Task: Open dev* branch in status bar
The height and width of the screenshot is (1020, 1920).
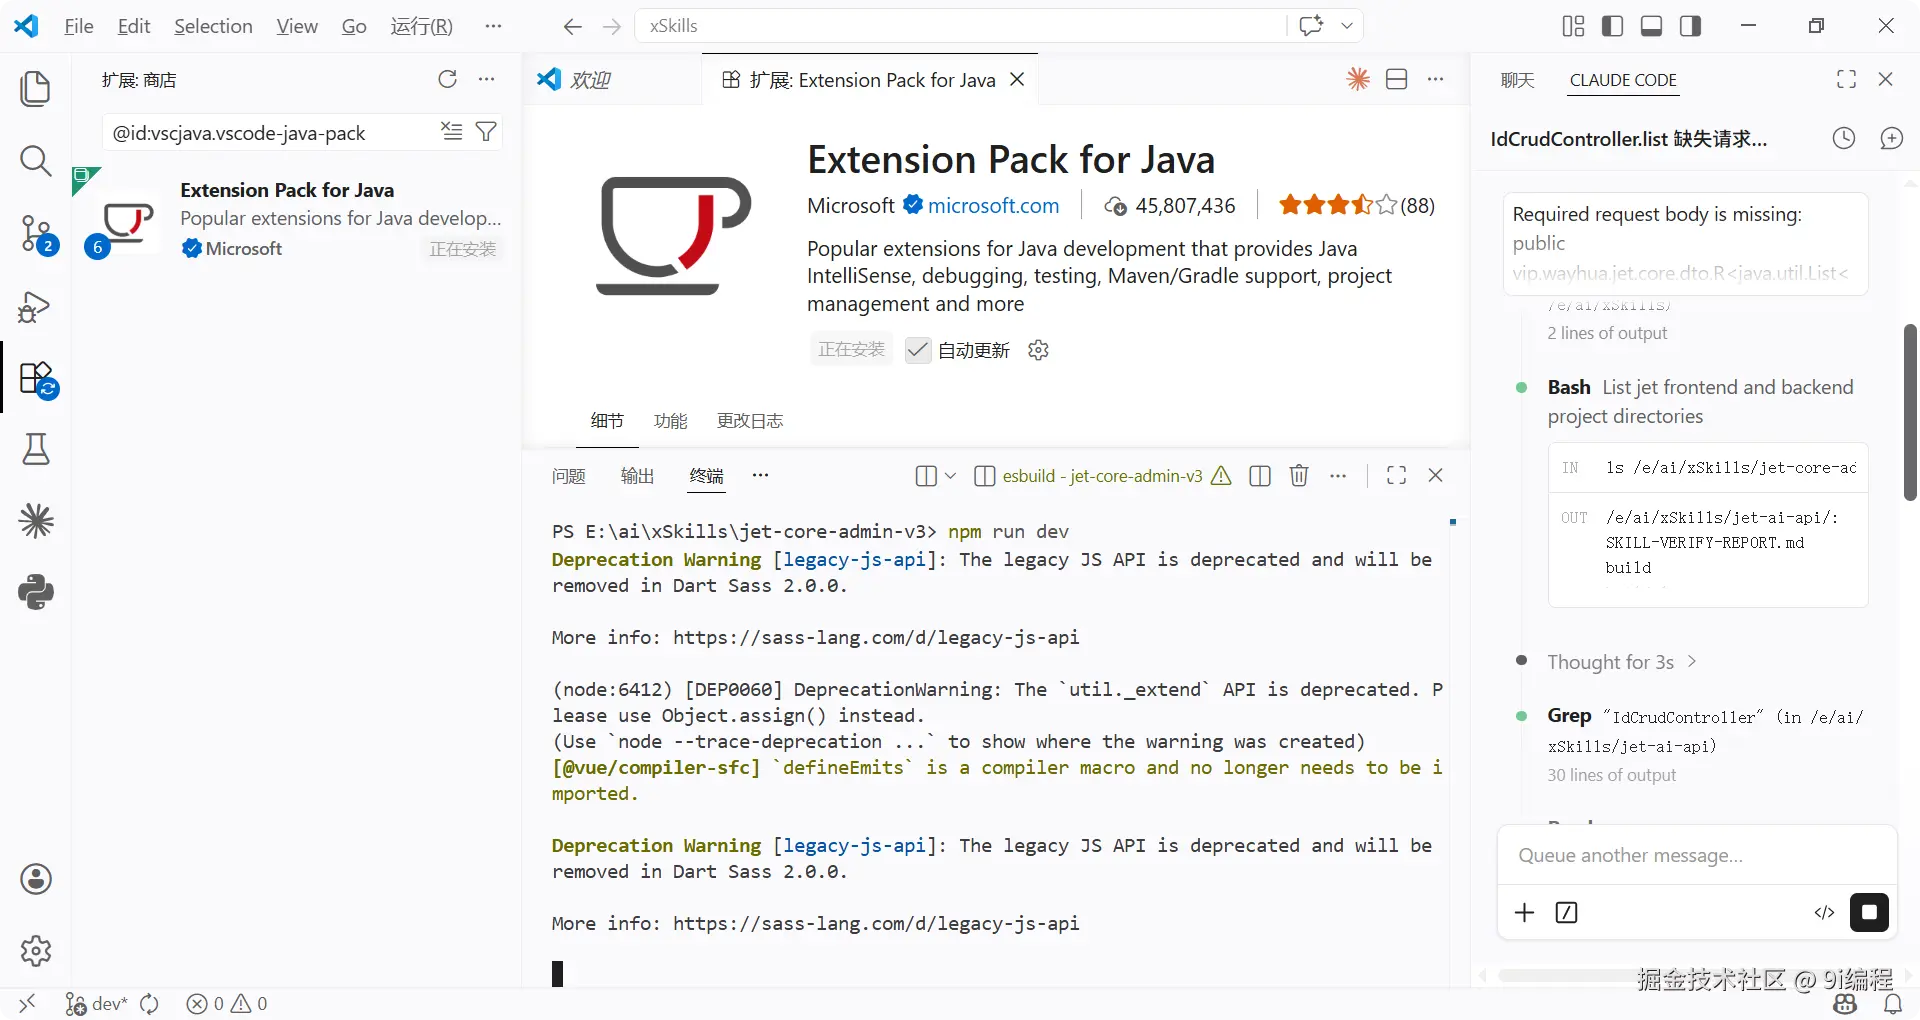Action: click(x=96, y=1004)
